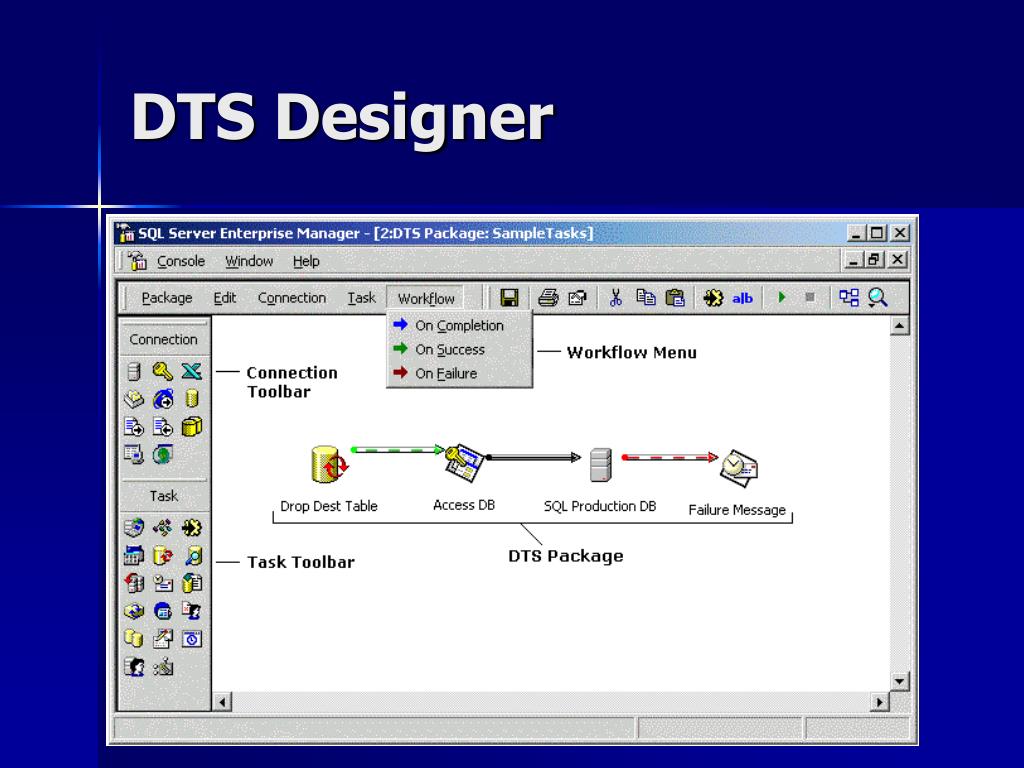The image size is (1024, 768).
Task: Choose On Success workflow option
Action: (460, 349)
